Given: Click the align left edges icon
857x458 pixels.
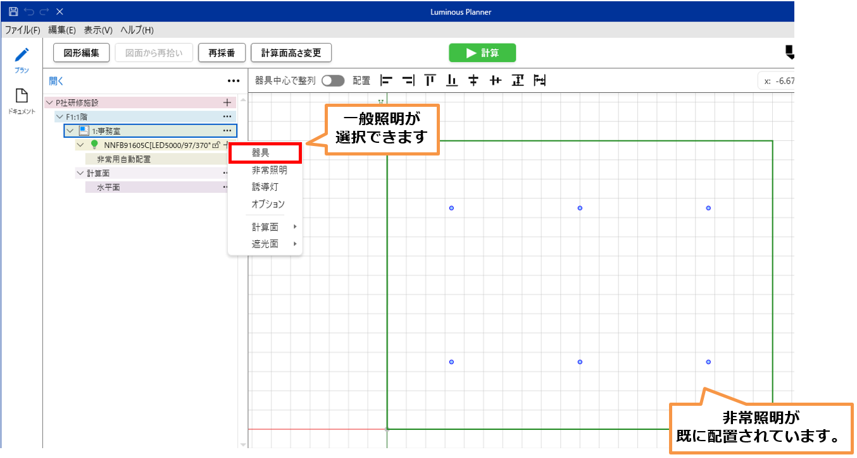Looking at the screenshot, I should click(x=386, y=80).
